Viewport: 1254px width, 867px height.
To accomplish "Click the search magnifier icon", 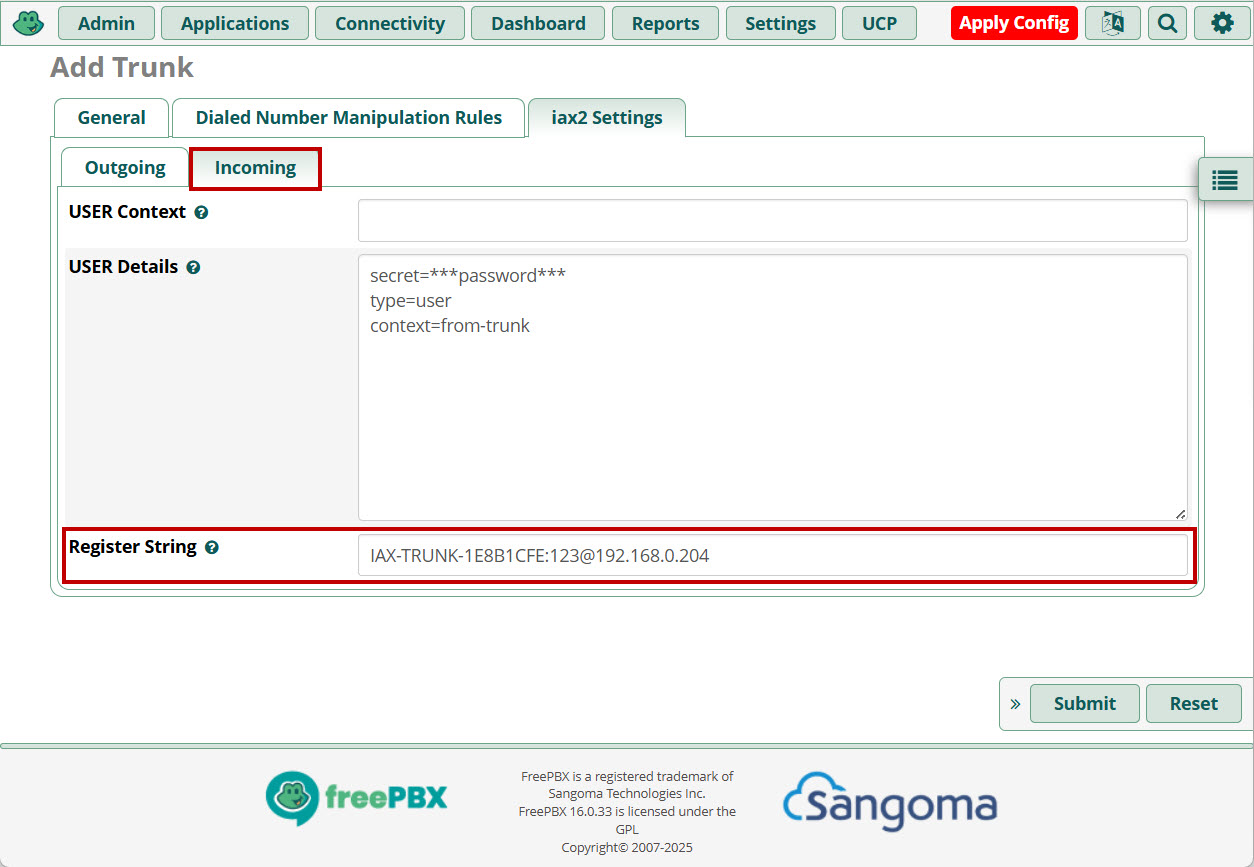I will pos(1167,23).
